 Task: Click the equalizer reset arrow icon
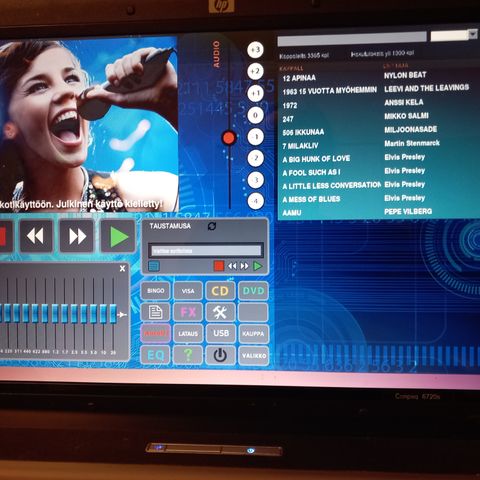click(122, 314)
